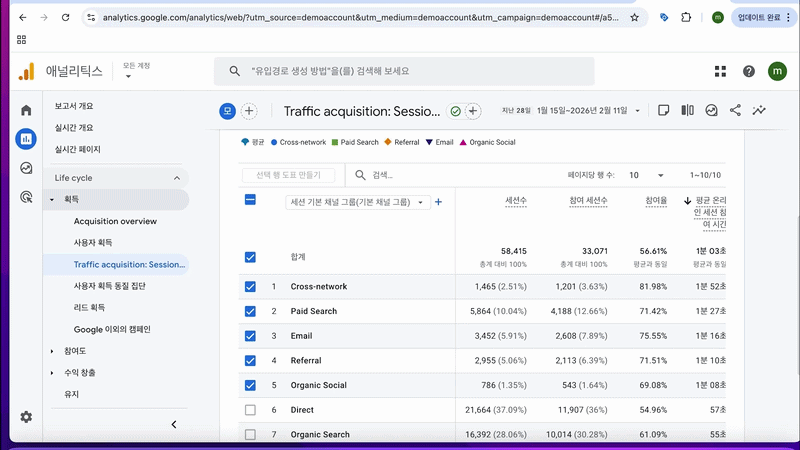This screenshot has width=800, height=450.
Task: Open 사용자 획득 동질 집단 report
Action: pos(110,286)
